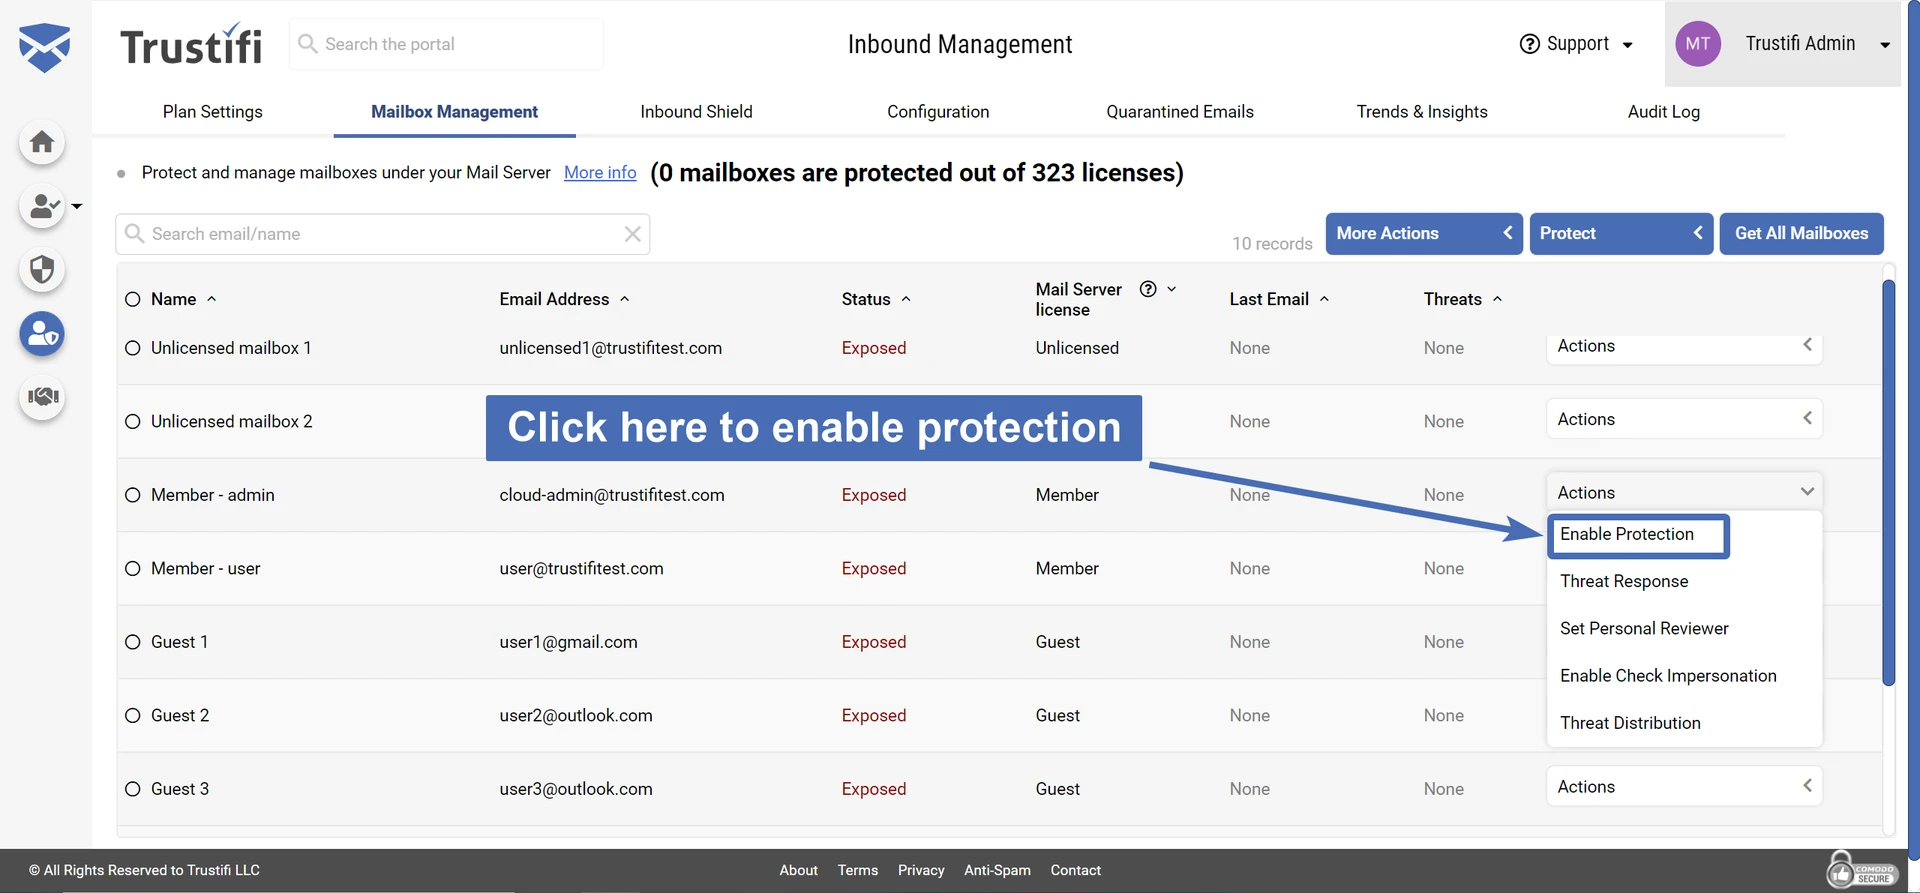Screen dimensions: 1920x893
Task: Expand Actions dropdown for Guest 3
Action: (x=1684, y=787)
